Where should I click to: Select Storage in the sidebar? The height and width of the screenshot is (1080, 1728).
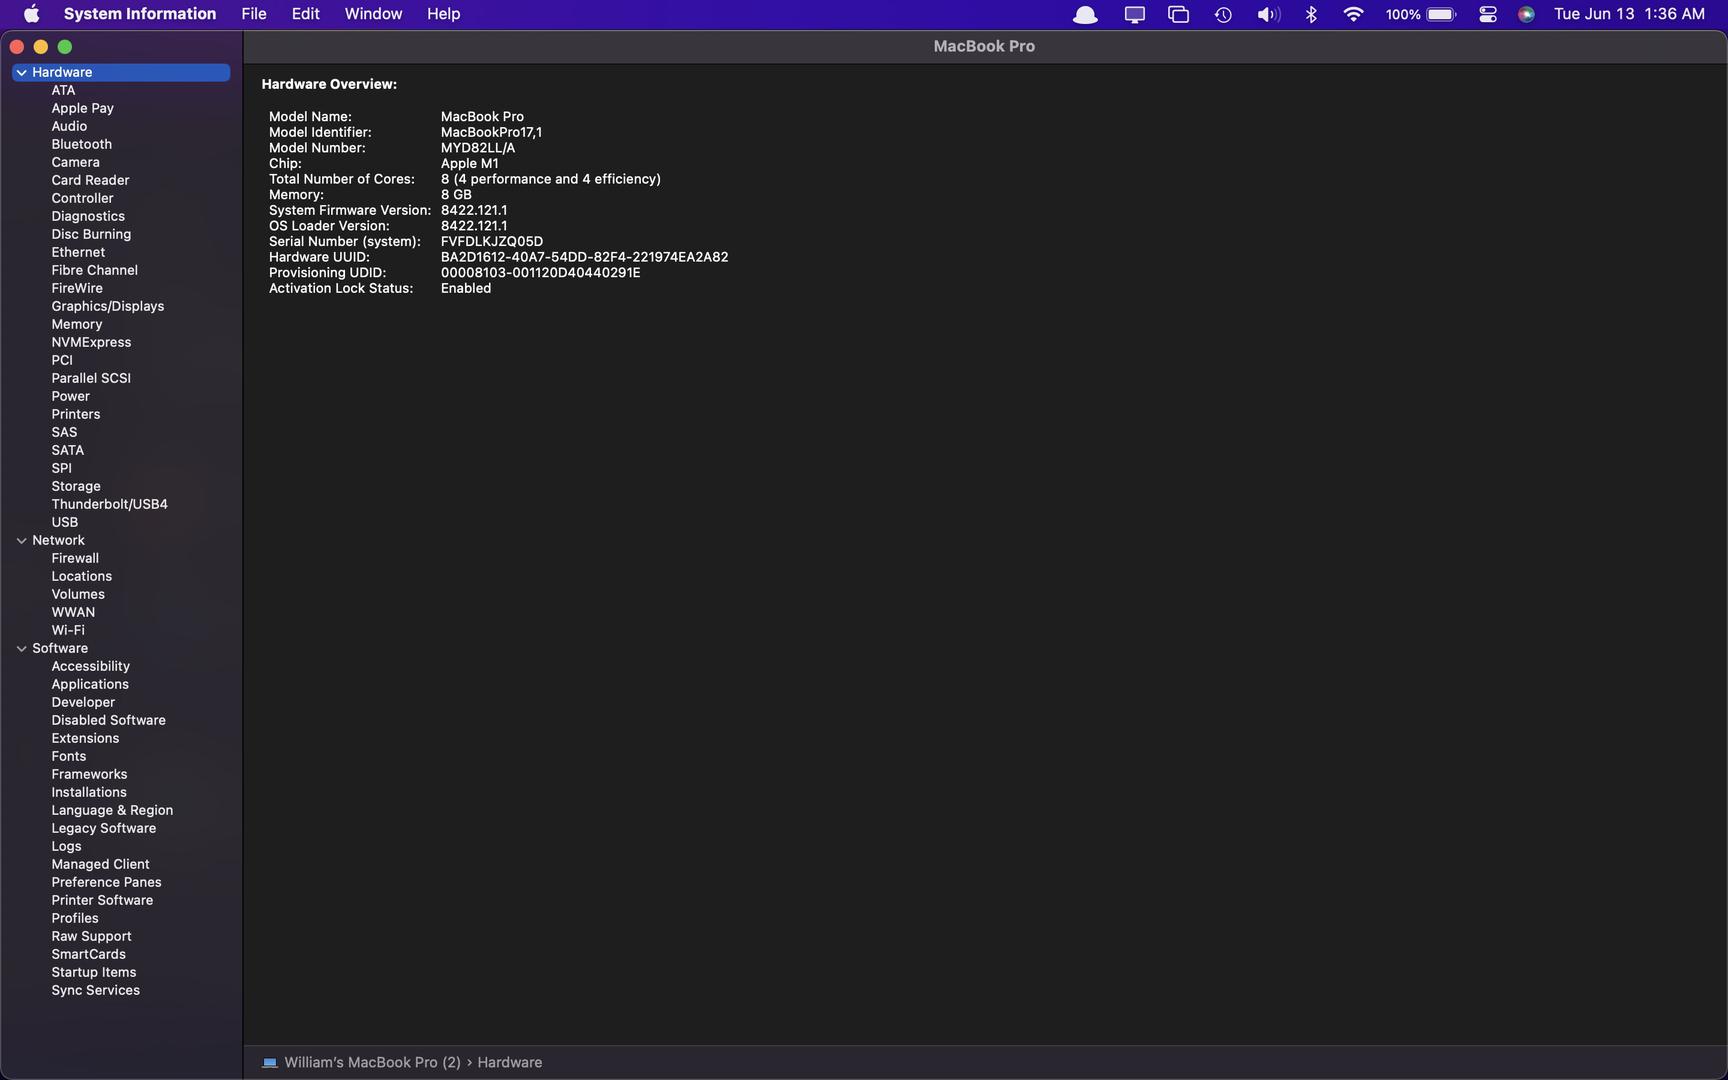[76, 486]
